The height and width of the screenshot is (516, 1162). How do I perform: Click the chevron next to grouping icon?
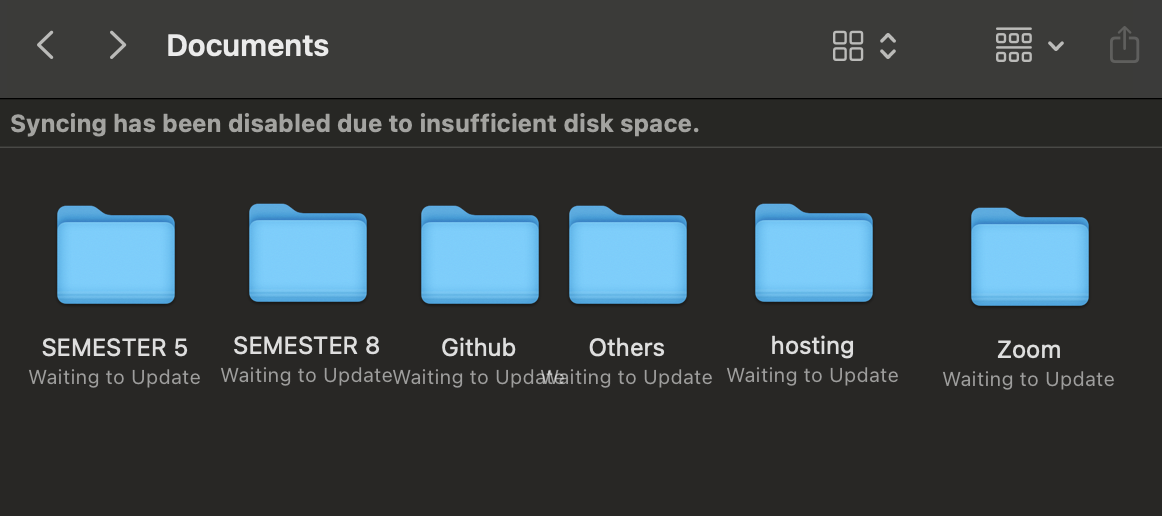pyautogui.click(x=1056, y=46)
